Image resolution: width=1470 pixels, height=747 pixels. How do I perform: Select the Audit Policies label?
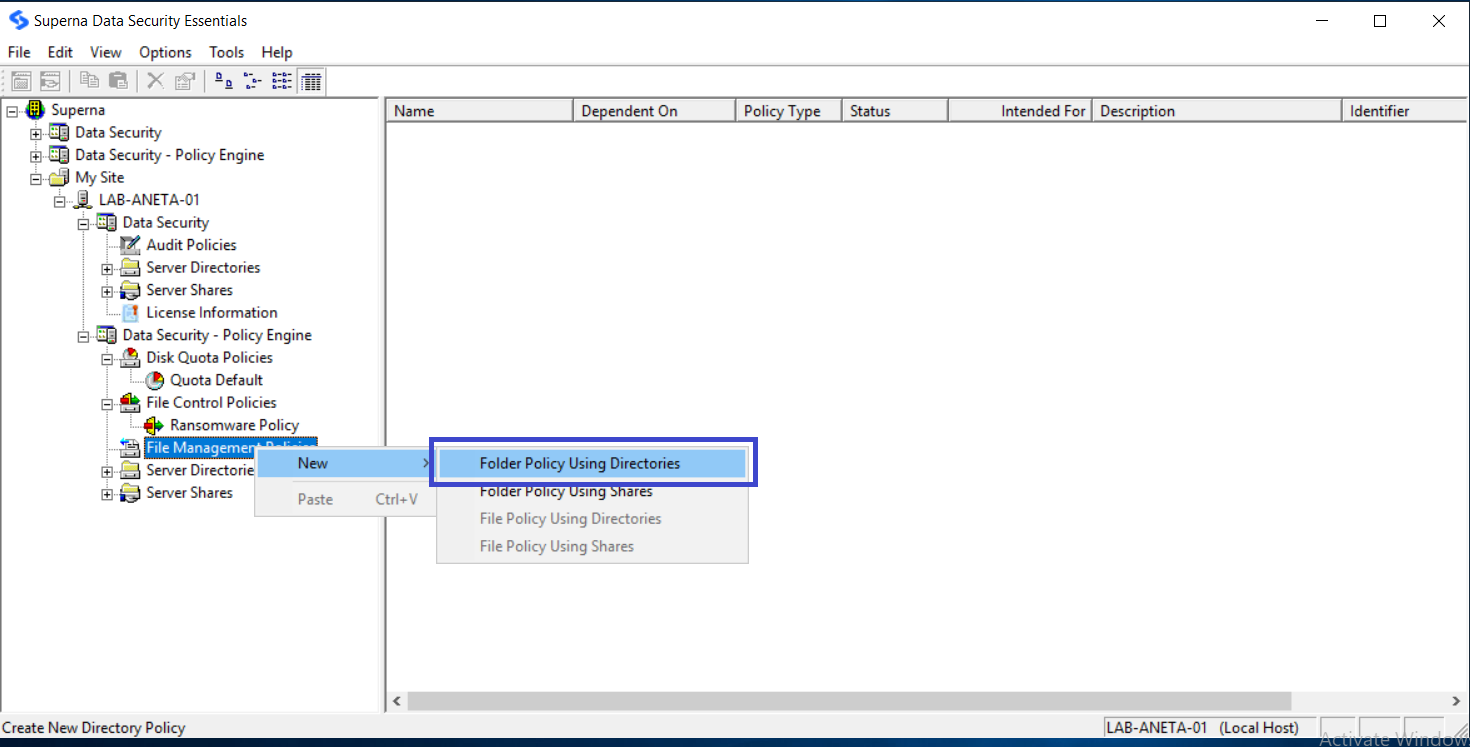(x=191, y=245)
